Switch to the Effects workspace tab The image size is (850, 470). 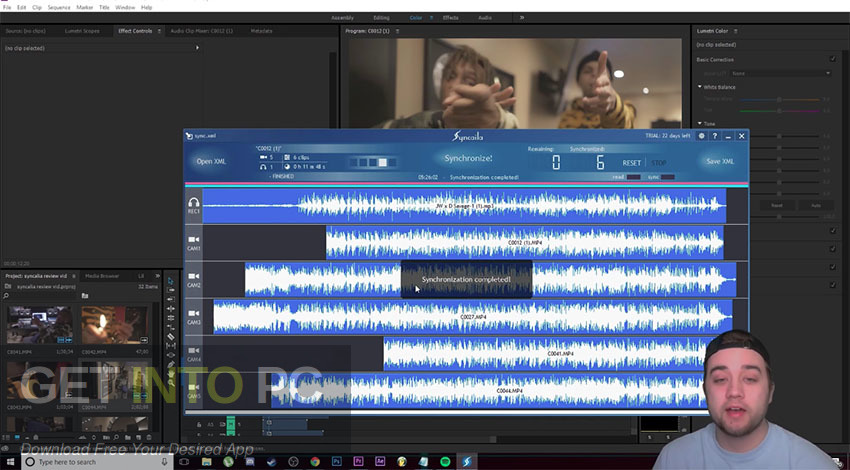[x=450, y=18]
